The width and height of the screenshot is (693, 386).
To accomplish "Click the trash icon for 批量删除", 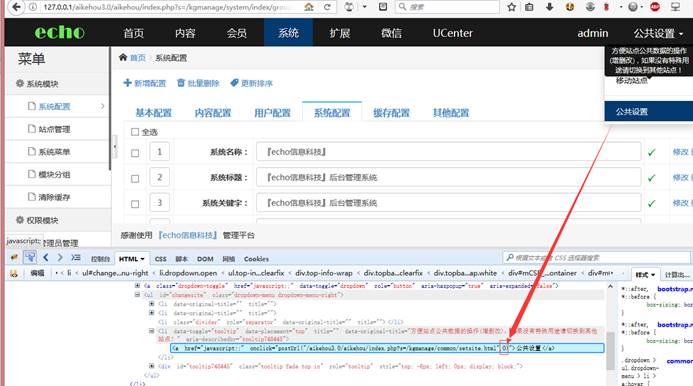I will pyautogui.click(x=181, y=83).
